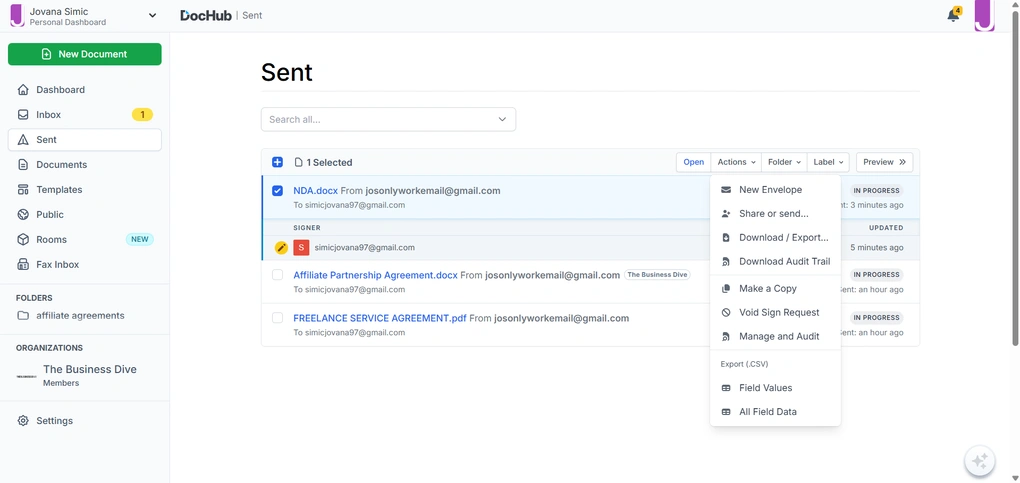The height and width of the screenshot is (483, 1020).
Task: Click the New Document button
Action: tap(84, 54)
